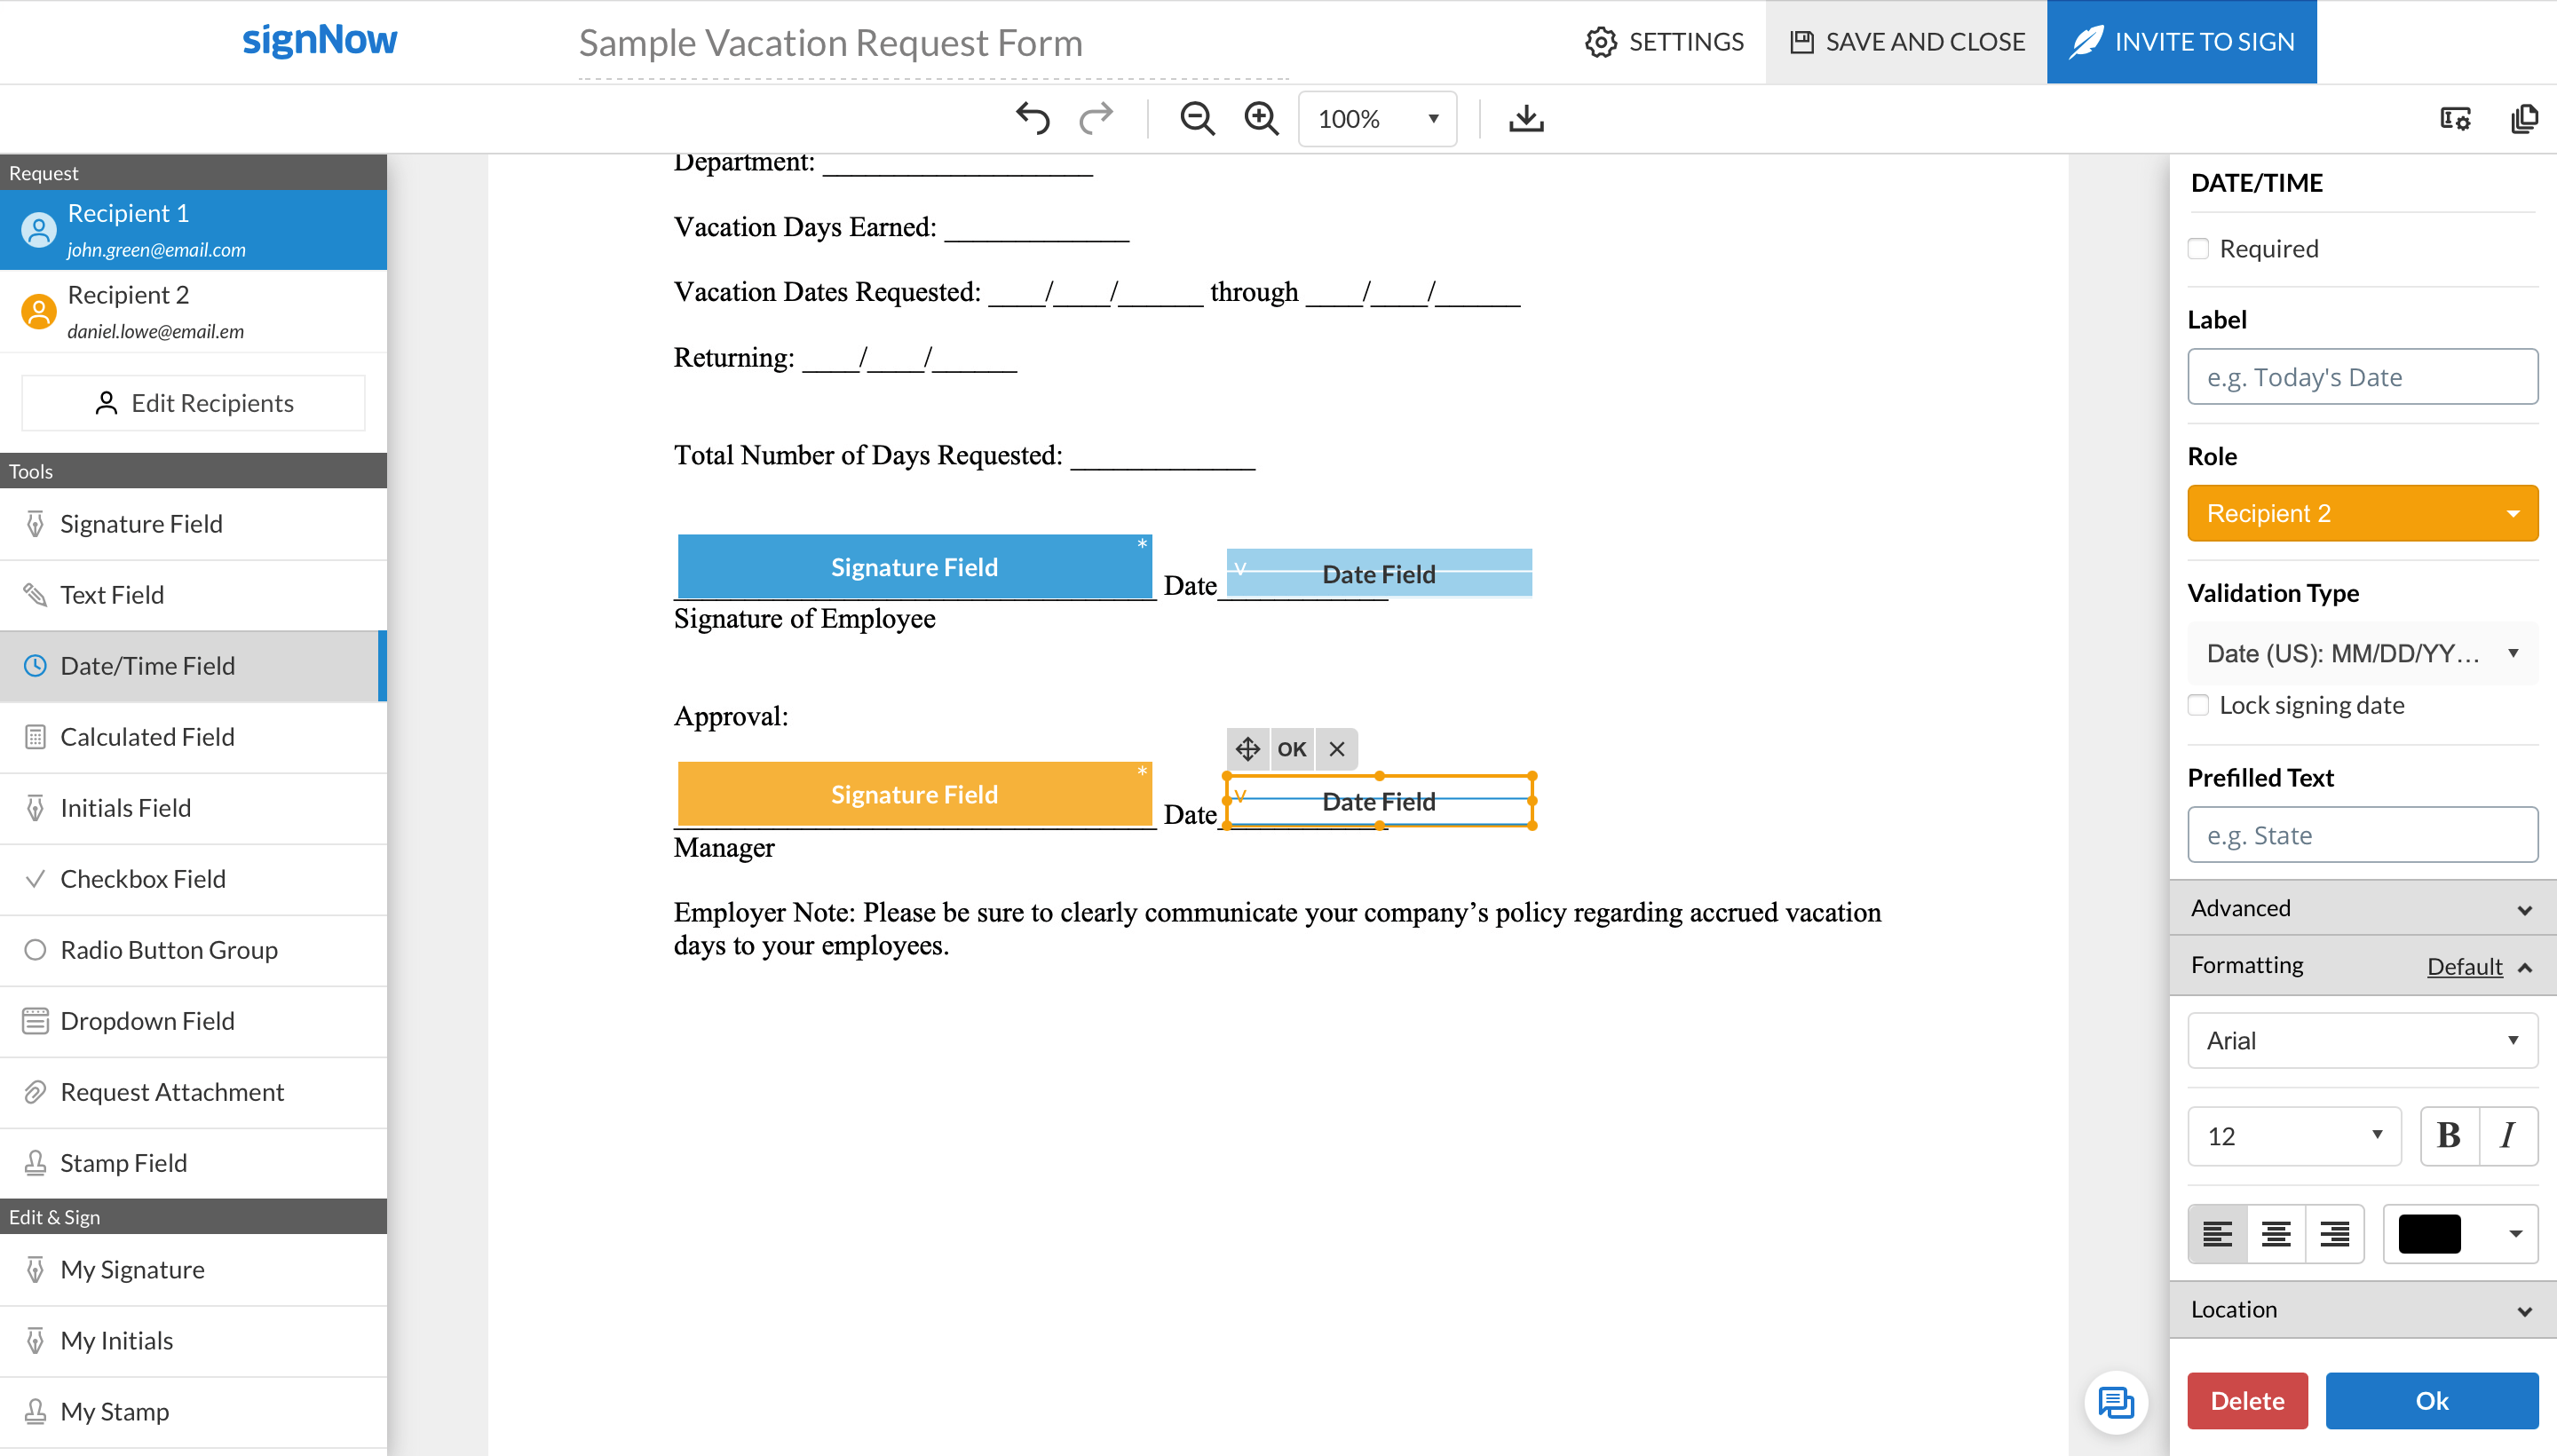2557x1456 pixels.
Task: Select the Stamp Field tool
Action: tap(124, 1162)
